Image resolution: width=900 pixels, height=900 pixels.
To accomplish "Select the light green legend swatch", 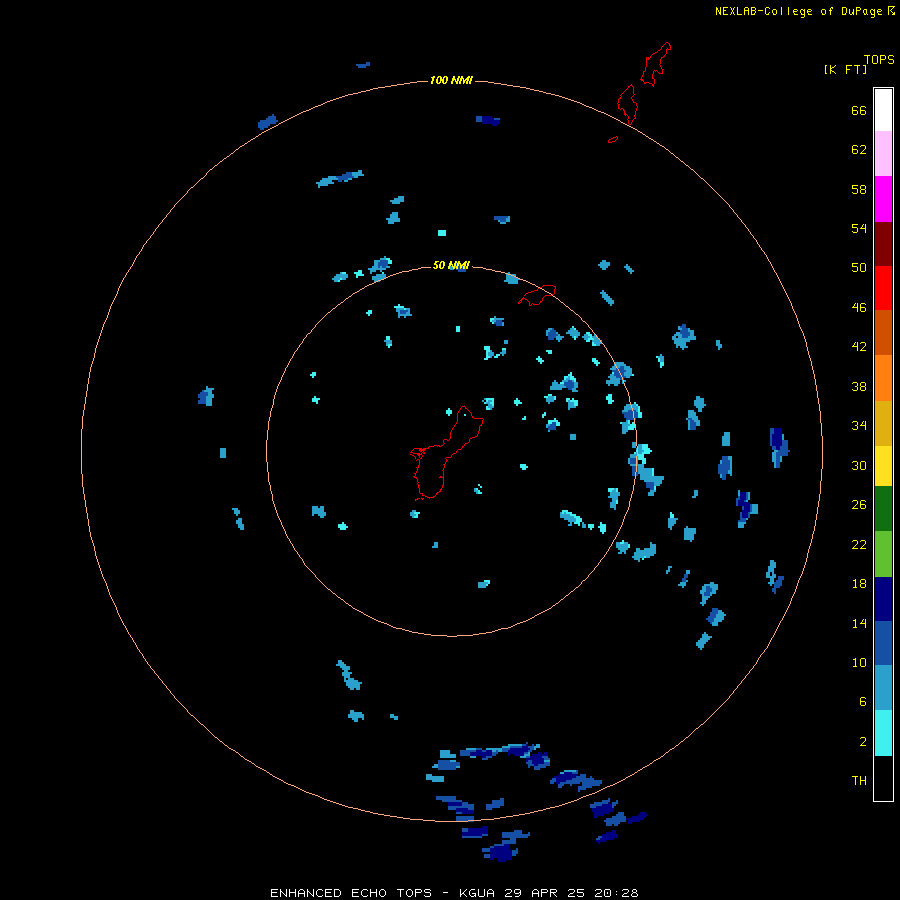I will pos(883,554).
